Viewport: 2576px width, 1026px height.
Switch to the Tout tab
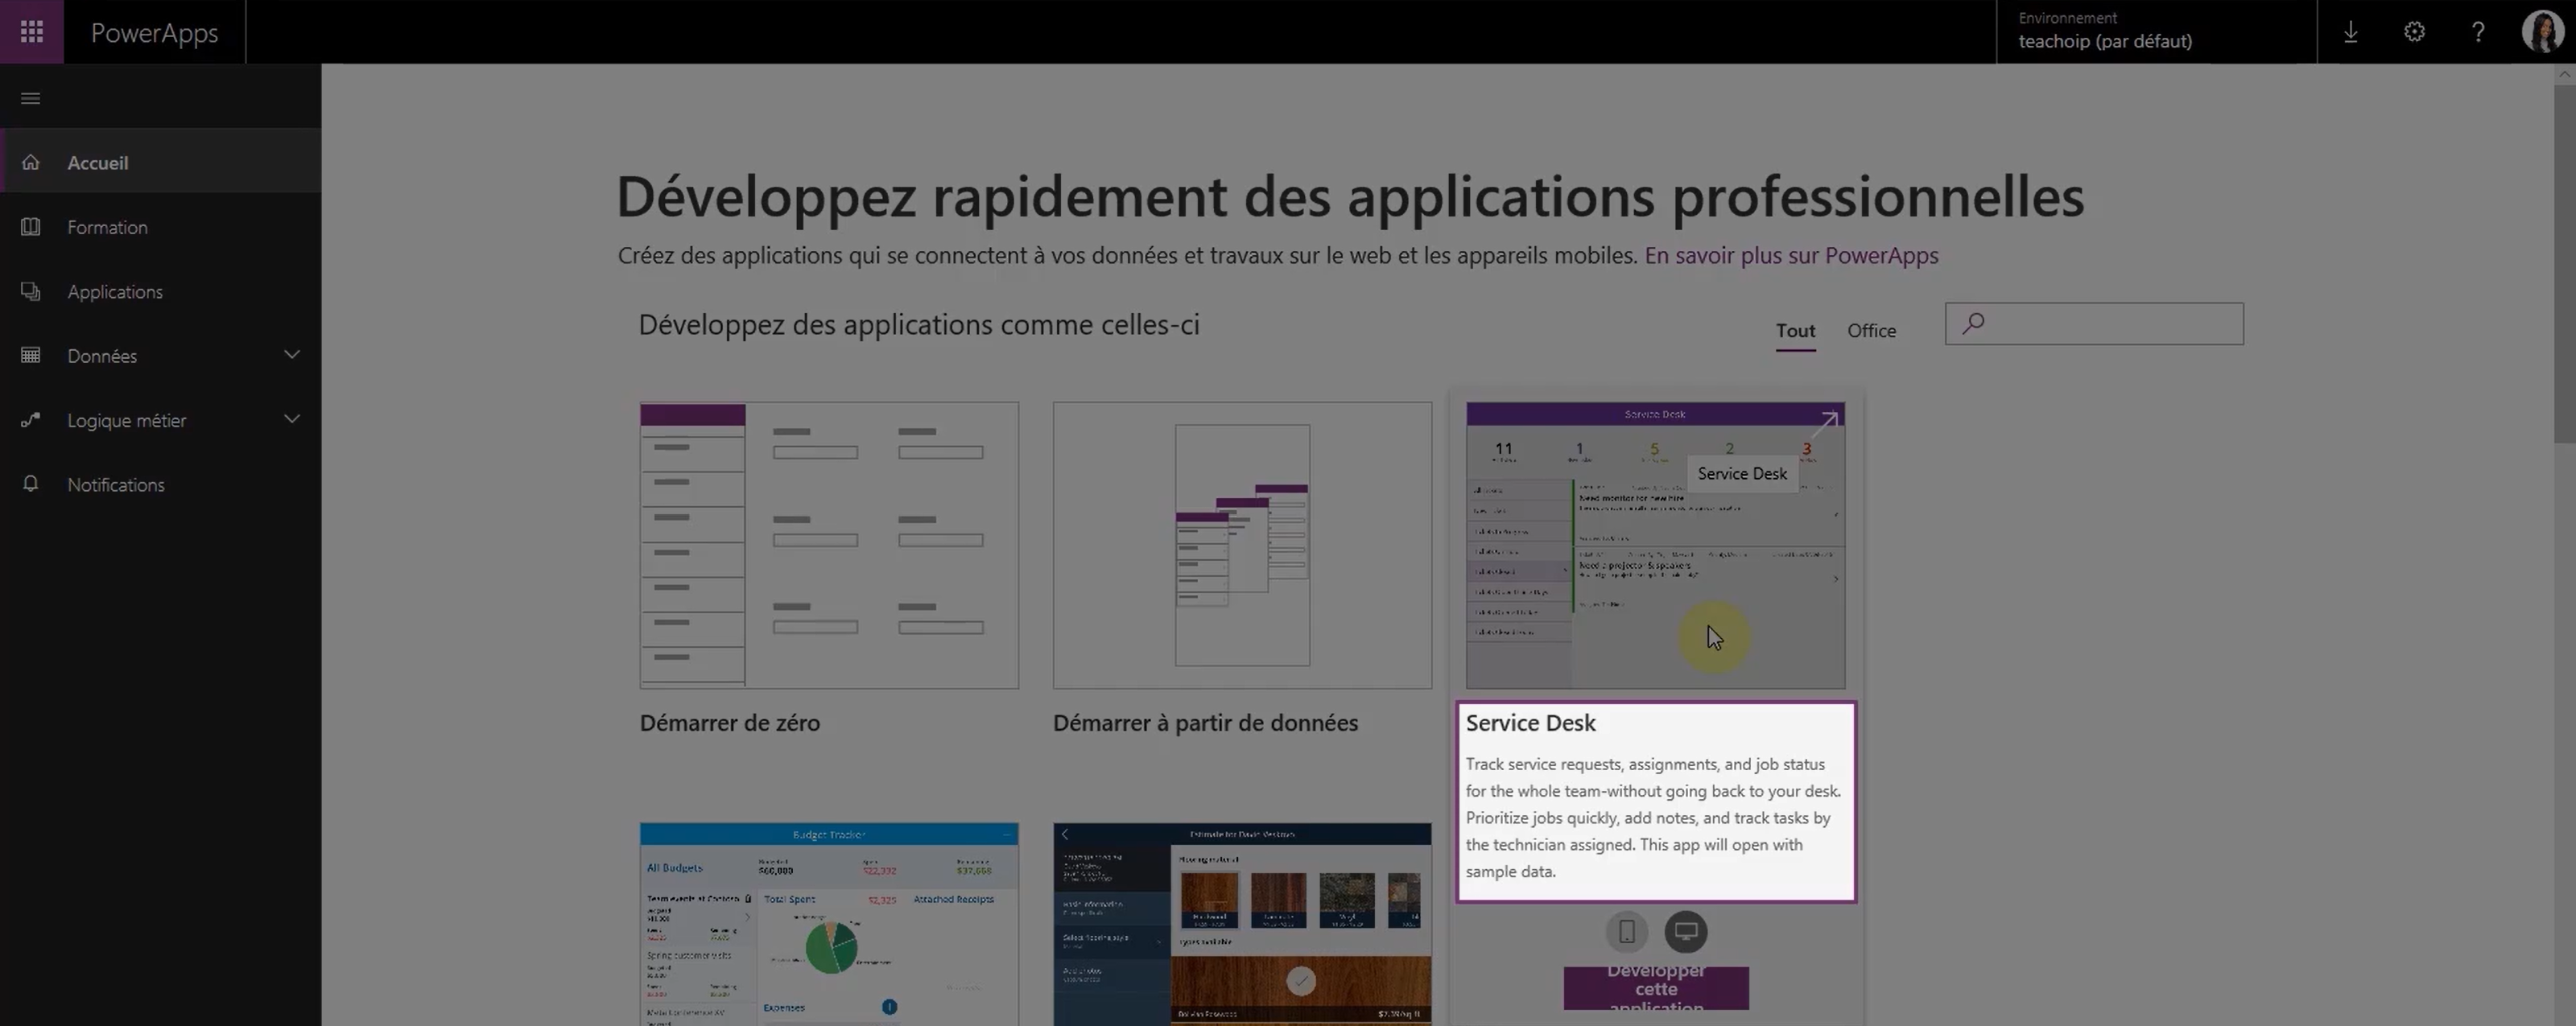[x=1795, y=331]
